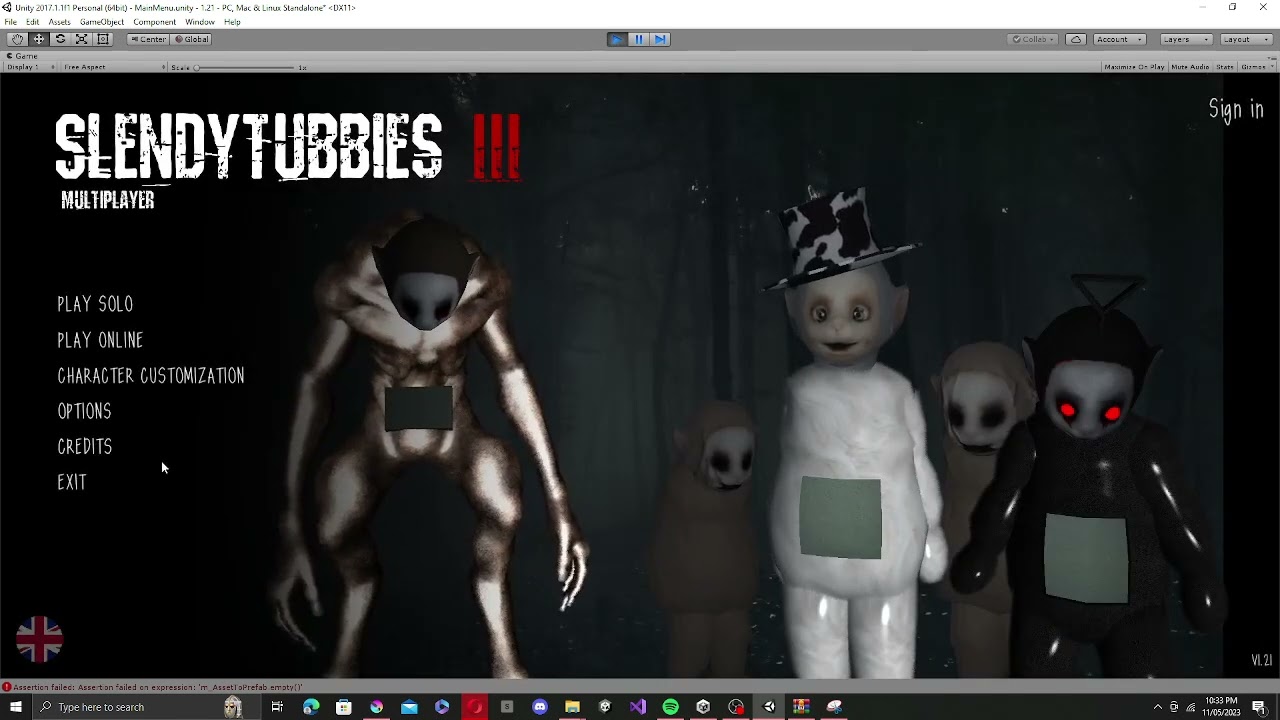Stop play mode with Play button
This screenshot has height=720, width=1280.
tap(617, 39)
